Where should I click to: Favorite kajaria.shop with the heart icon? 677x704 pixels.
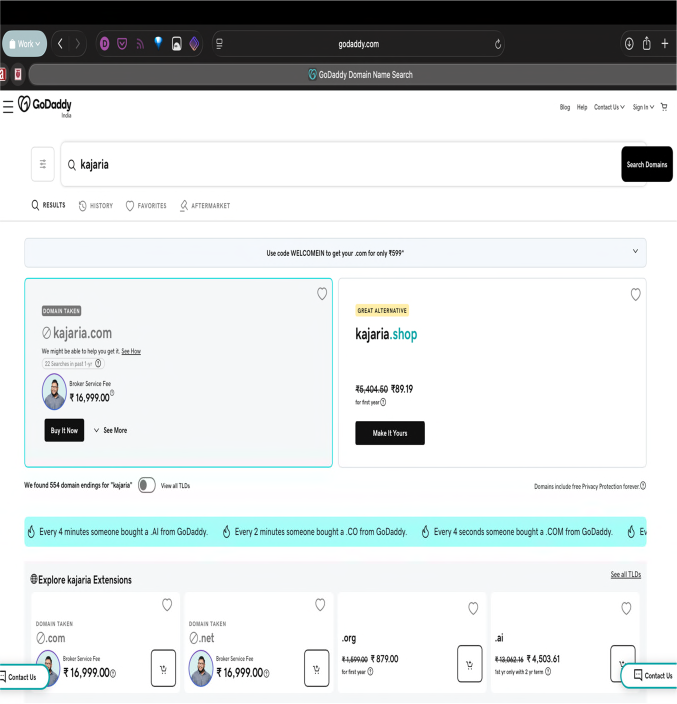point(635,295)
